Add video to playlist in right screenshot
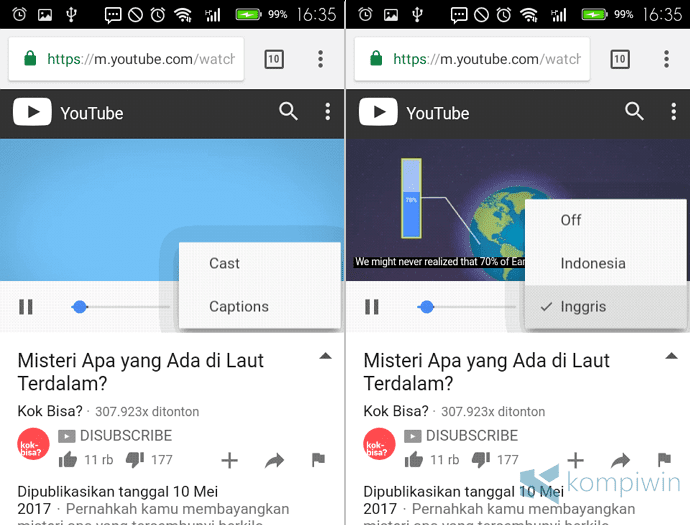This screenshot has height=525, width=690. tap(575, 460)
